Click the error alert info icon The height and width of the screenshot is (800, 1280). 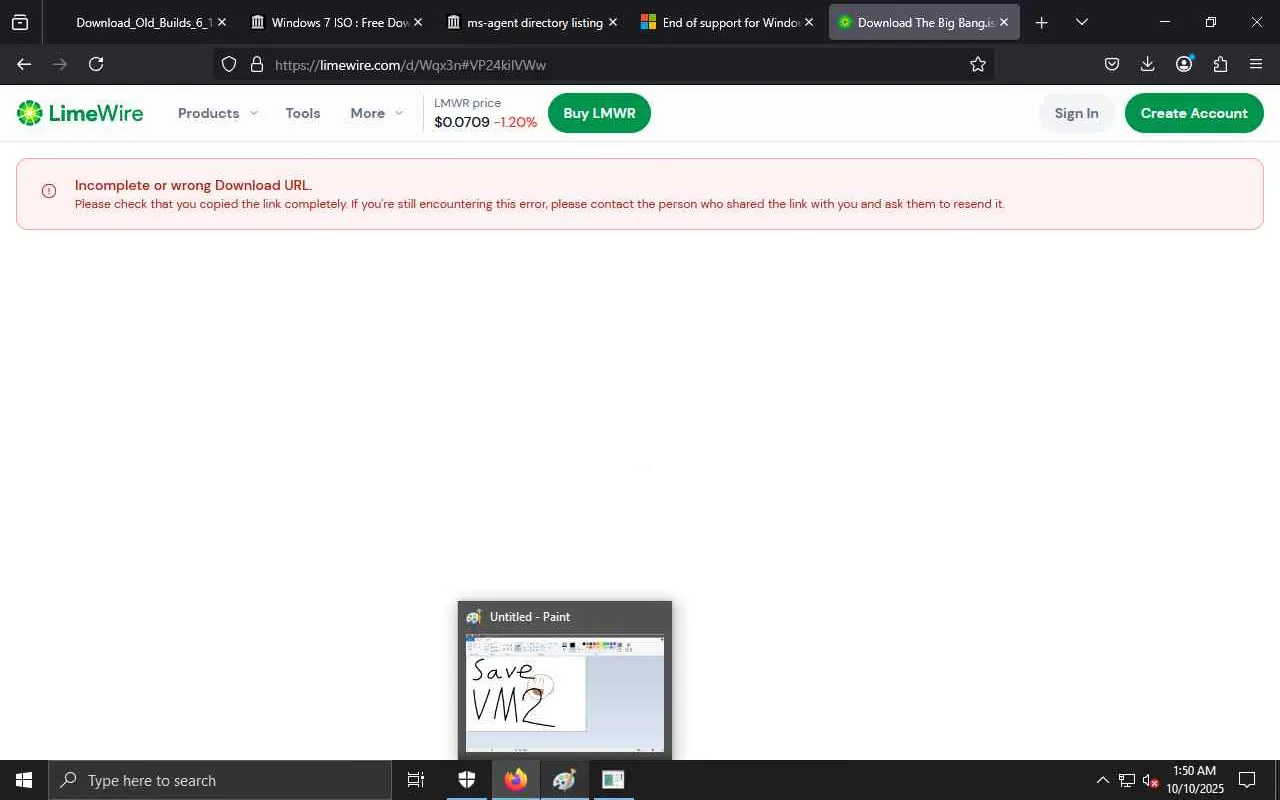tap(49, 191)
